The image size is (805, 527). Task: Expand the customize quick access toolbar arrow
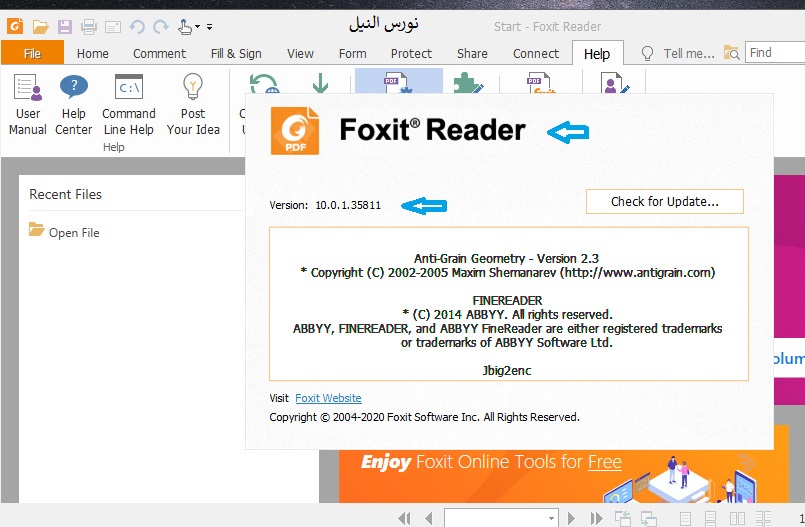pos(208,27)
